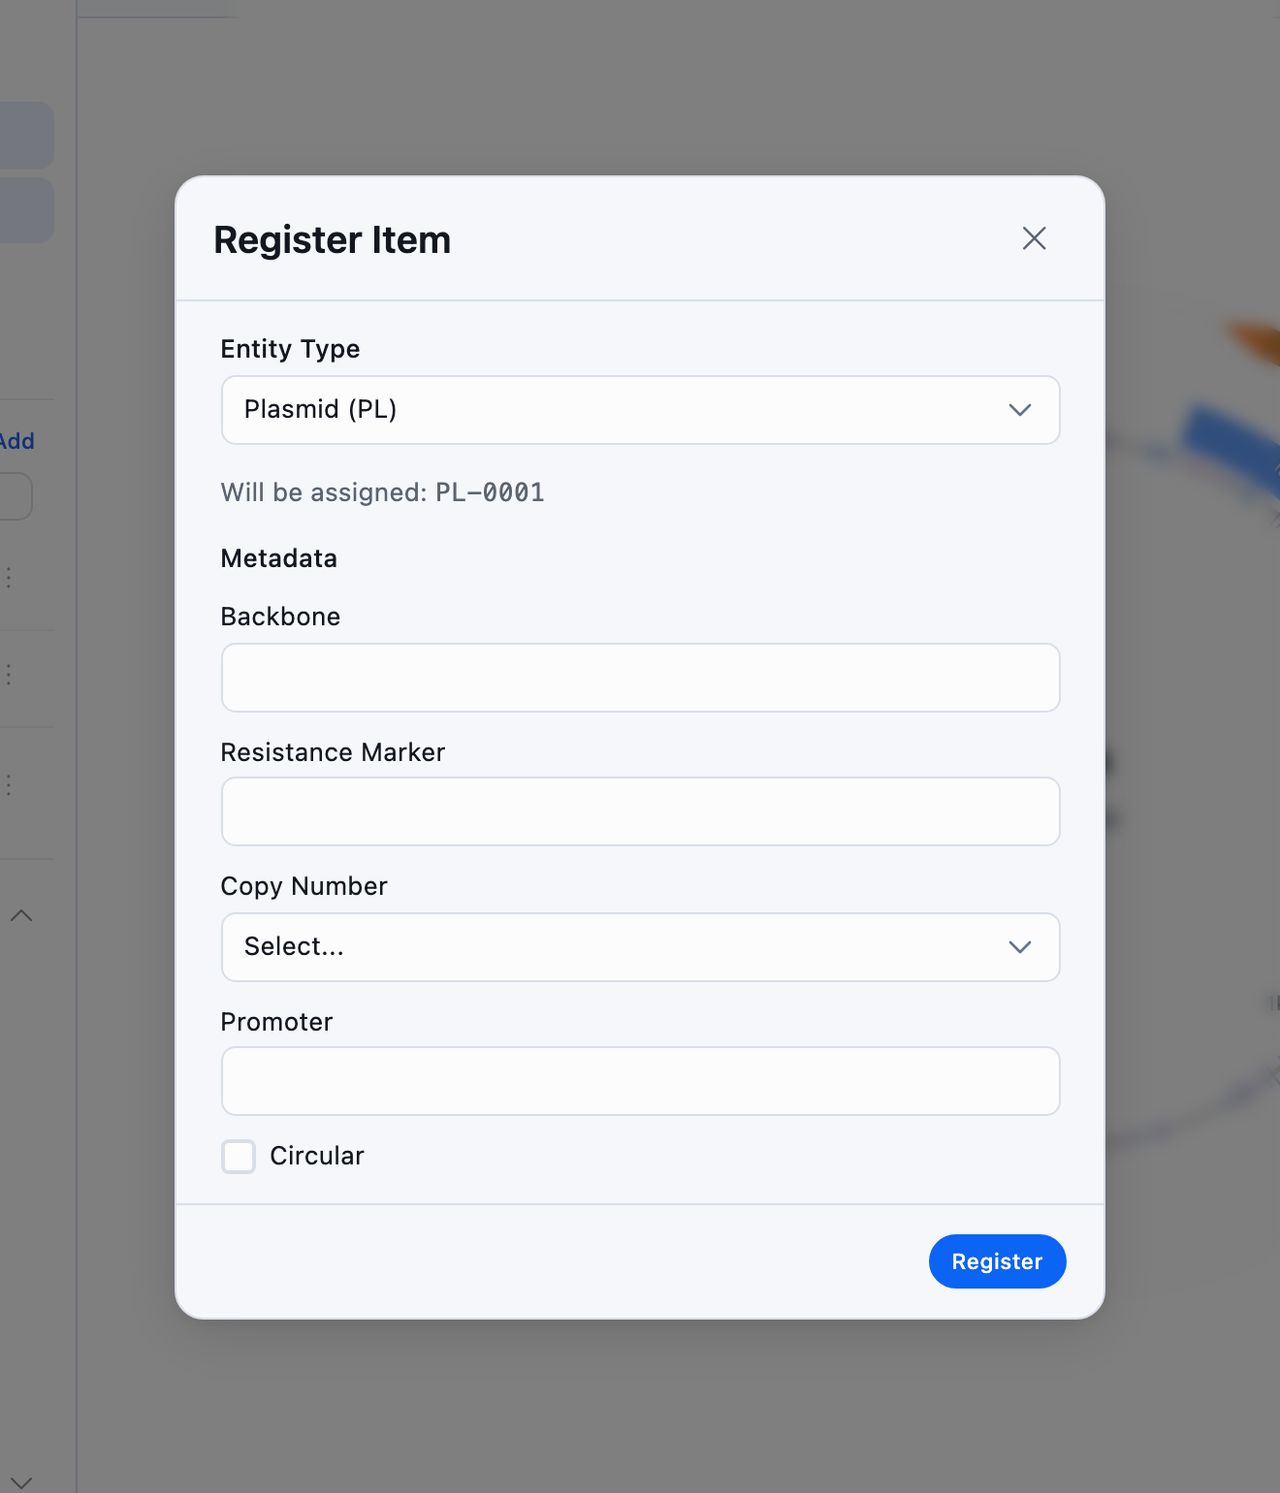Submit with the blue Register button
This screenshot has width=1280, height=1493.
(x=997, y=1261)
